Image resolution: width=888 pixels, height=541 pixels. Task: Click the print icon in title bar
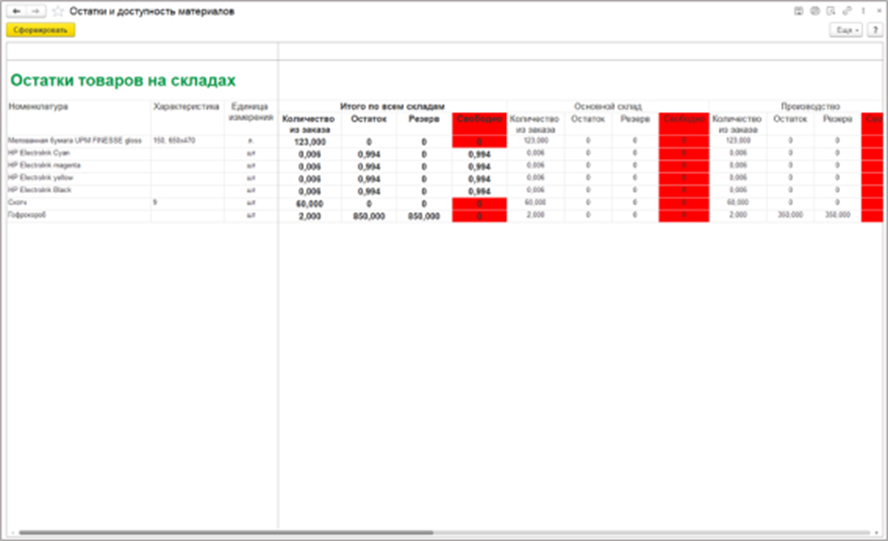815,10
